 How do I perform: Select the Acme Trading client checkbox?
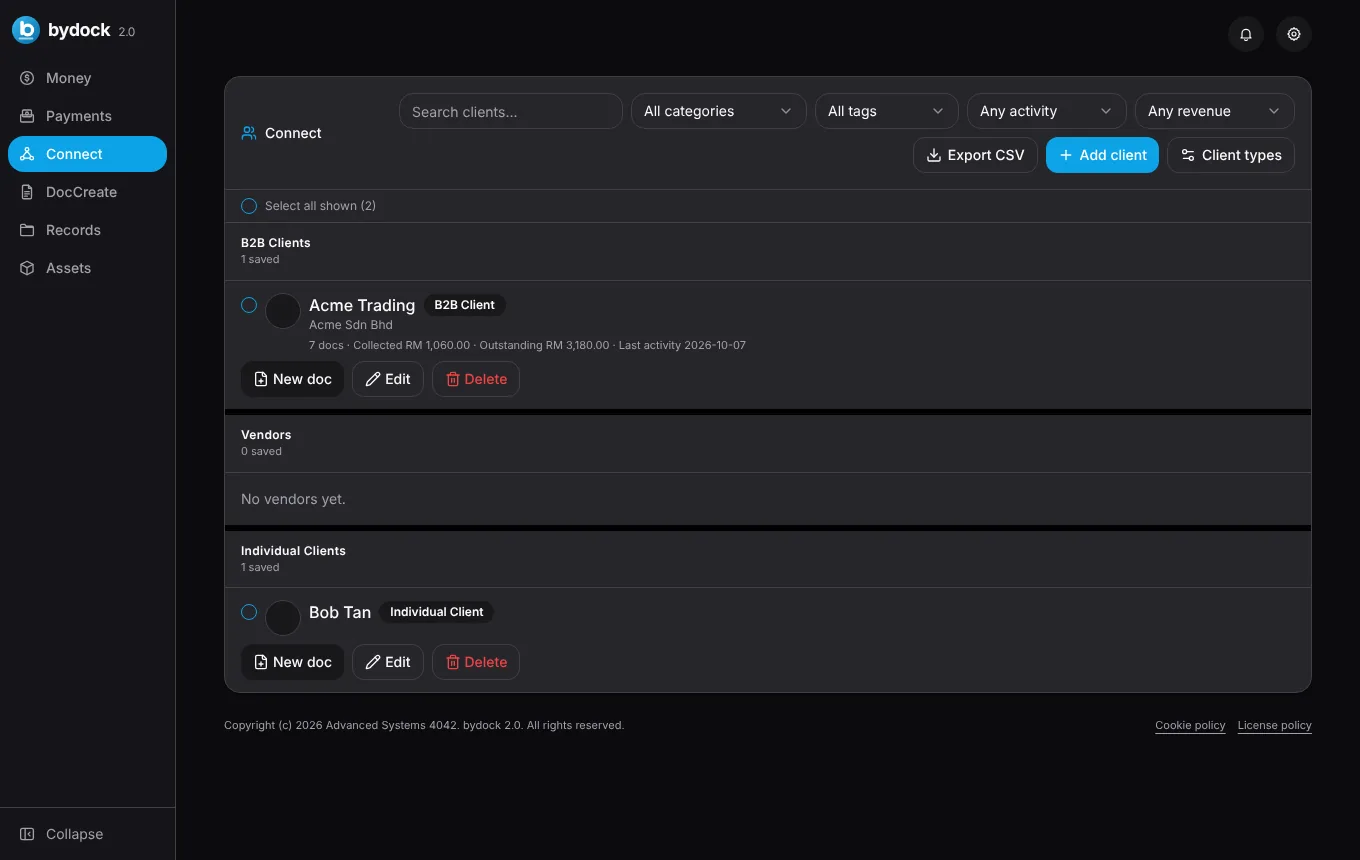[x=249, y=305]
